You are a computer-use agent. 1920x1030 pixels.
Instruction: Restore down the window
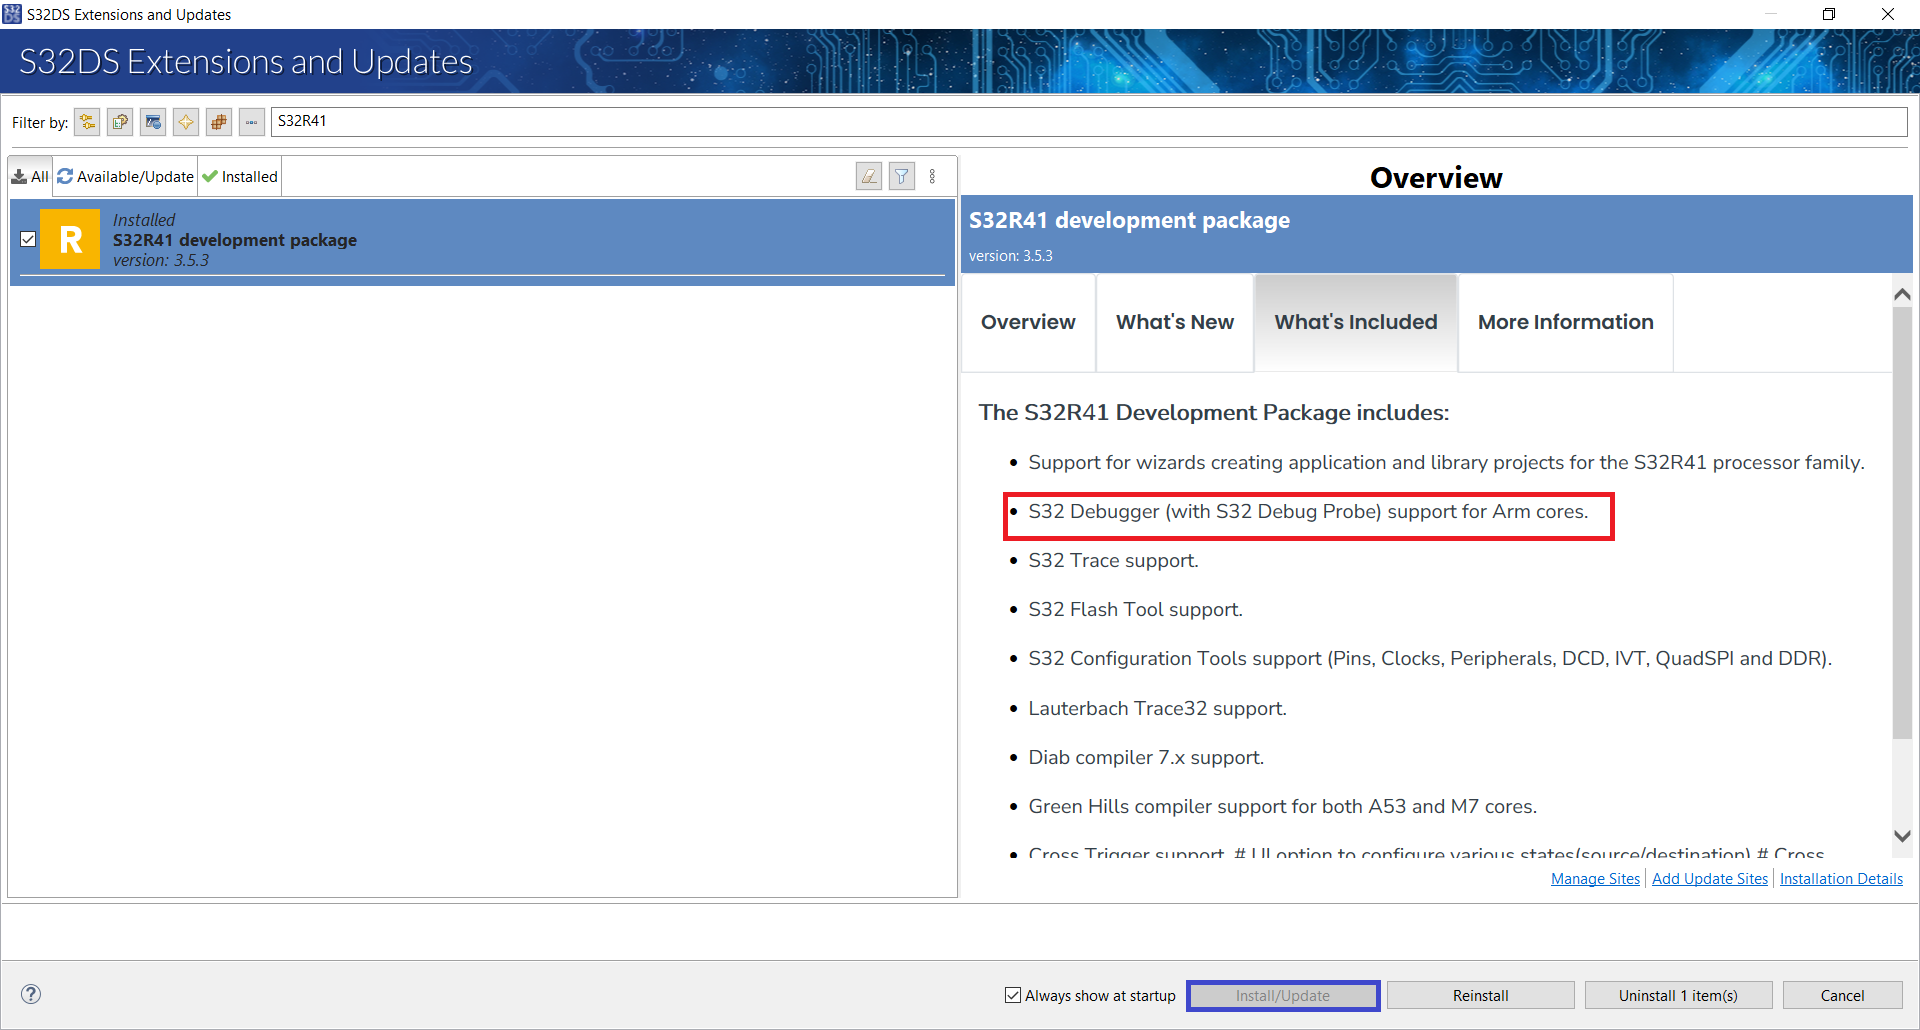1829,14
